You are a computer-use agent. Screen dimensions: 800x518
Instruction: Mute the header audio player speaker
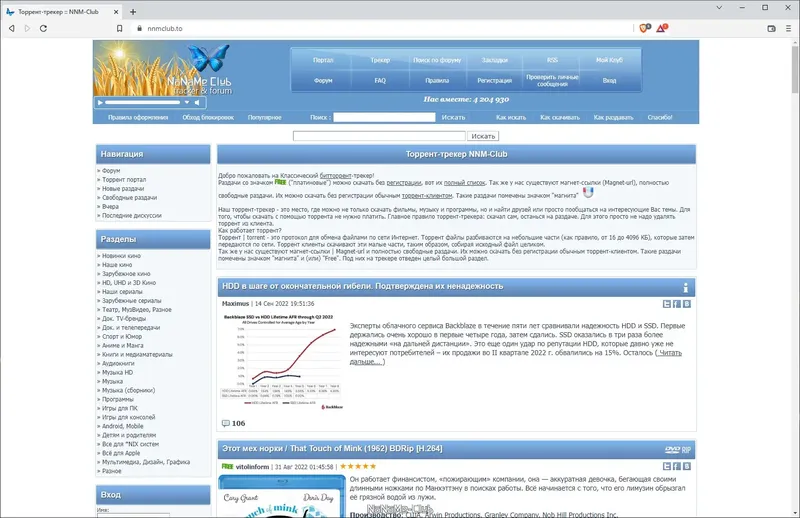(x=197, y=103)
